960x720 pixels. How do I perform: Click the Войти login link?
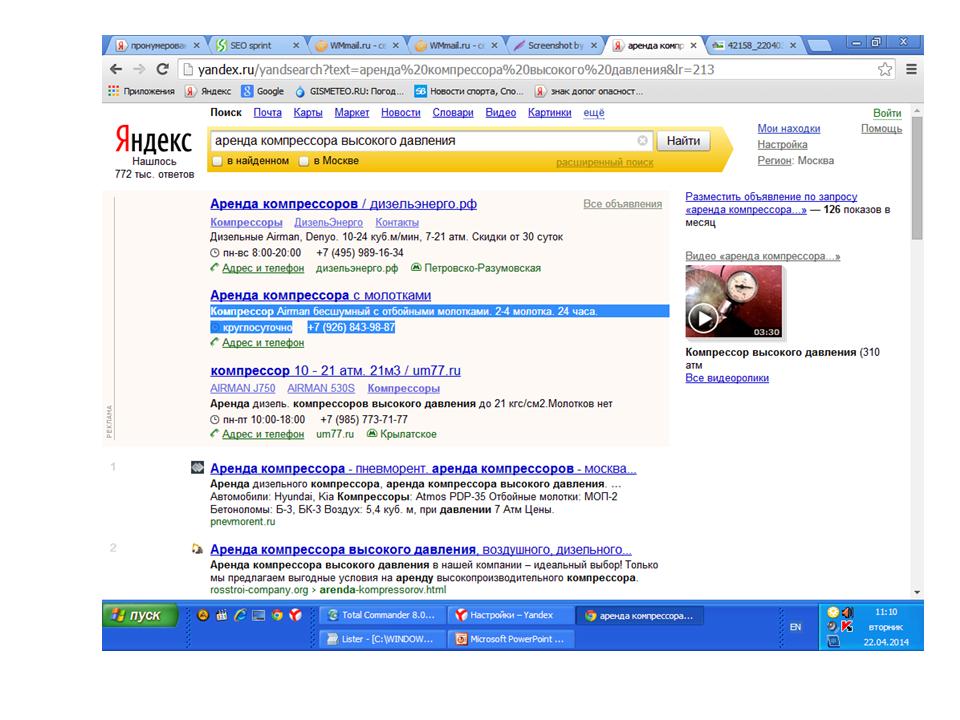click(x=887, y=113)
